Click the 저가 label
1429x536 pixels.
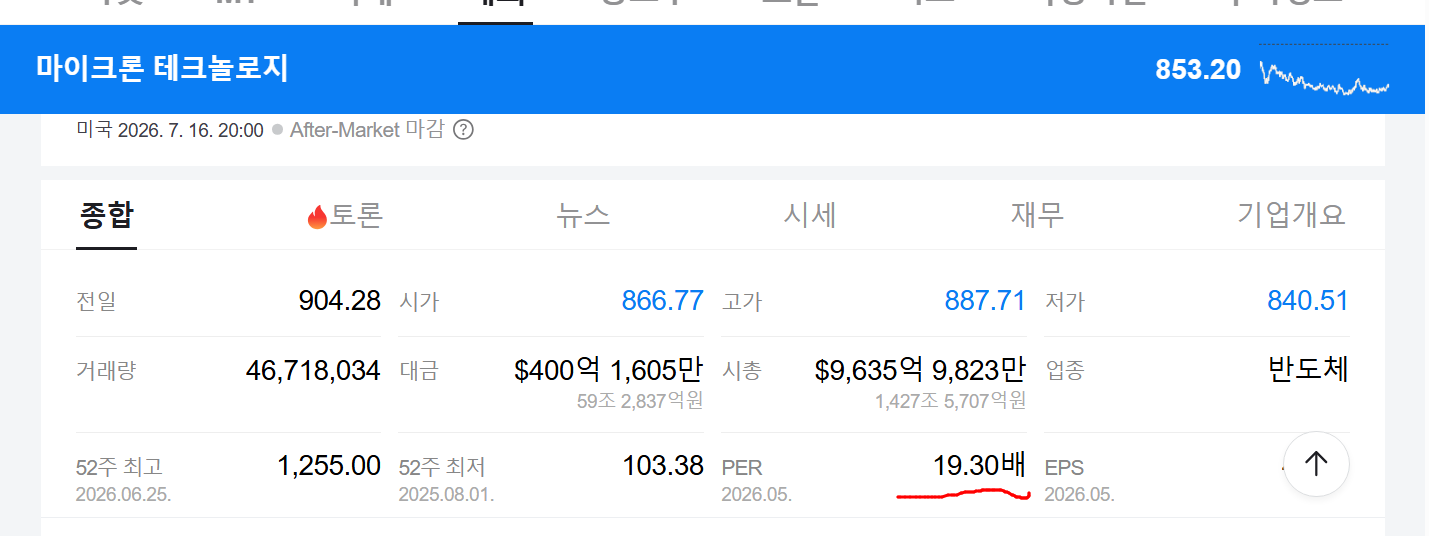[x=1064, y=301]
